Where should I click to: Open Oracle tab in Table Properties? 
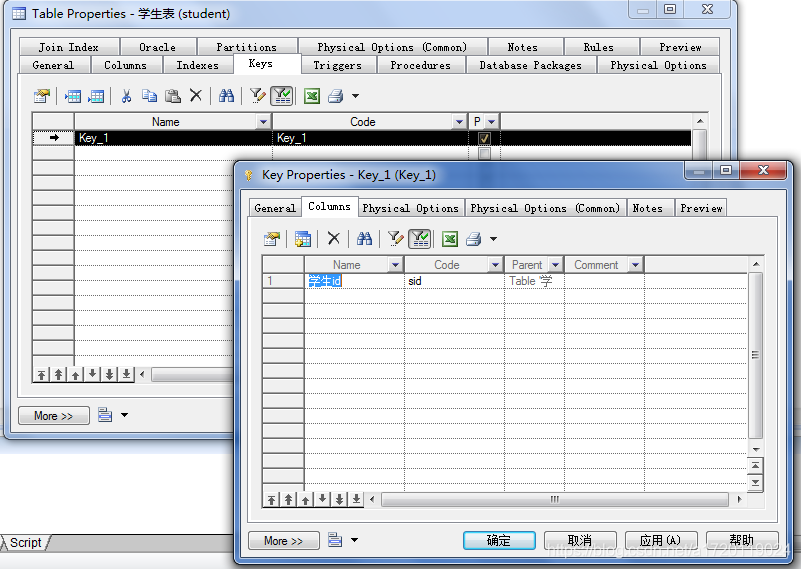157,47
